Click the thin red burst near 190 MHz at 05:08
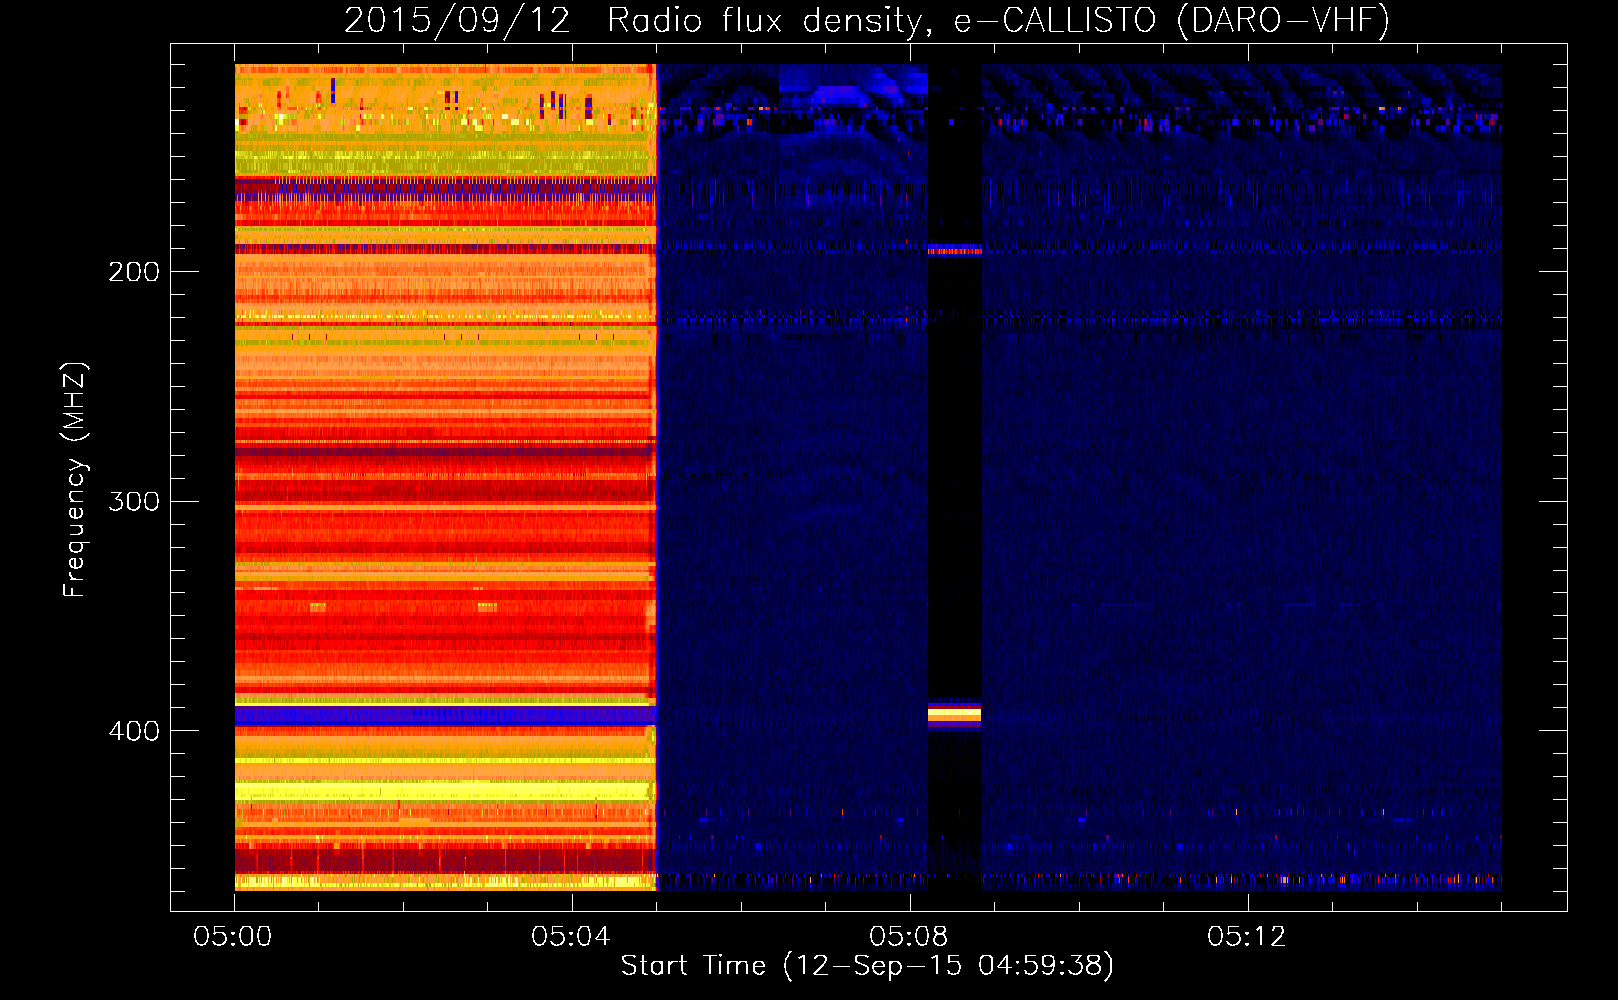1618x1000 pixels. (x=954, y=250)
